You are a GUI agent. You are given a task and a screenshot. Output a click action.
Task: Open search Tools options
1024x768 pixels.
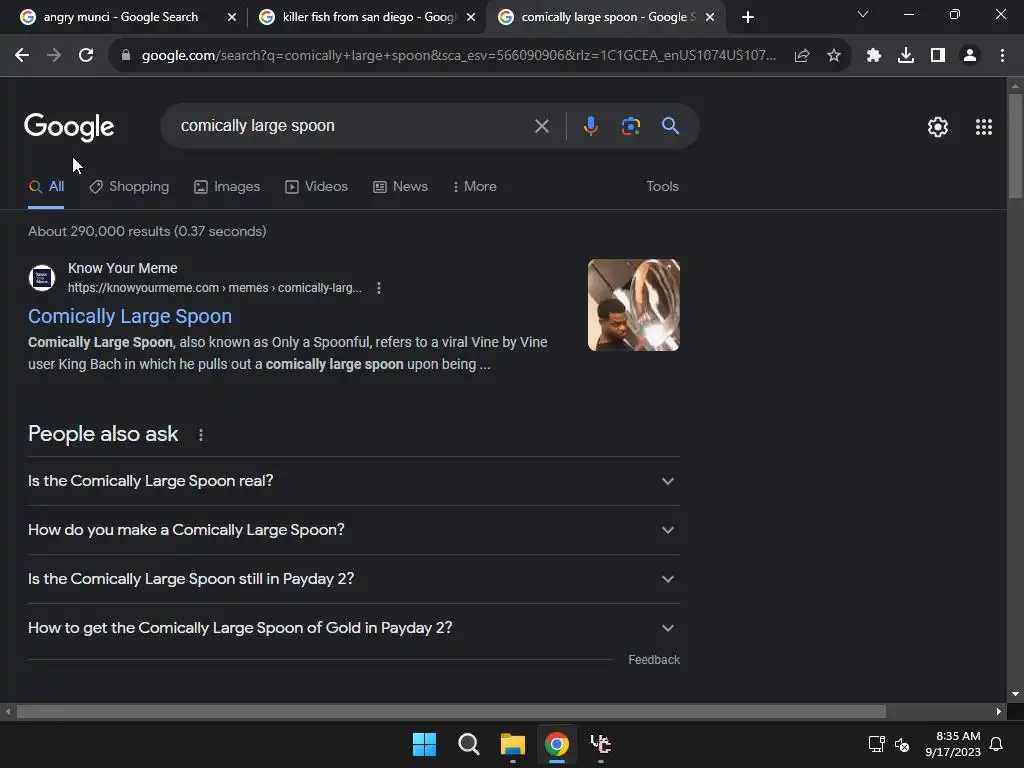coord(662,187)
